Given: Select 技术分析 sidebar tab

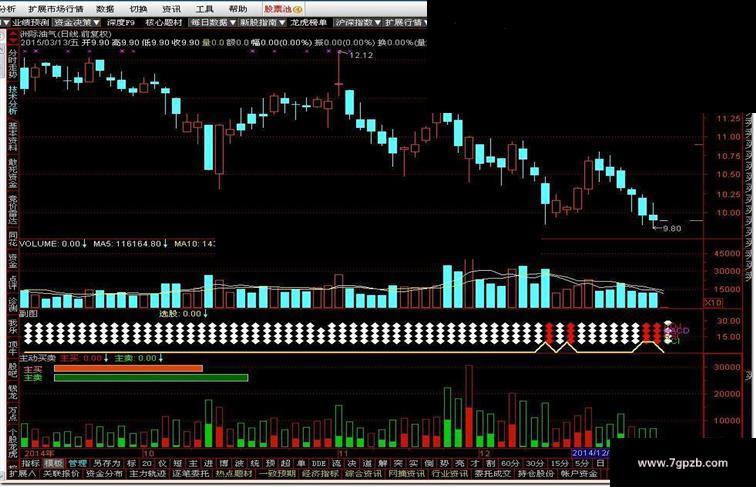Looking at the screenshot, I should pos(13,99).
